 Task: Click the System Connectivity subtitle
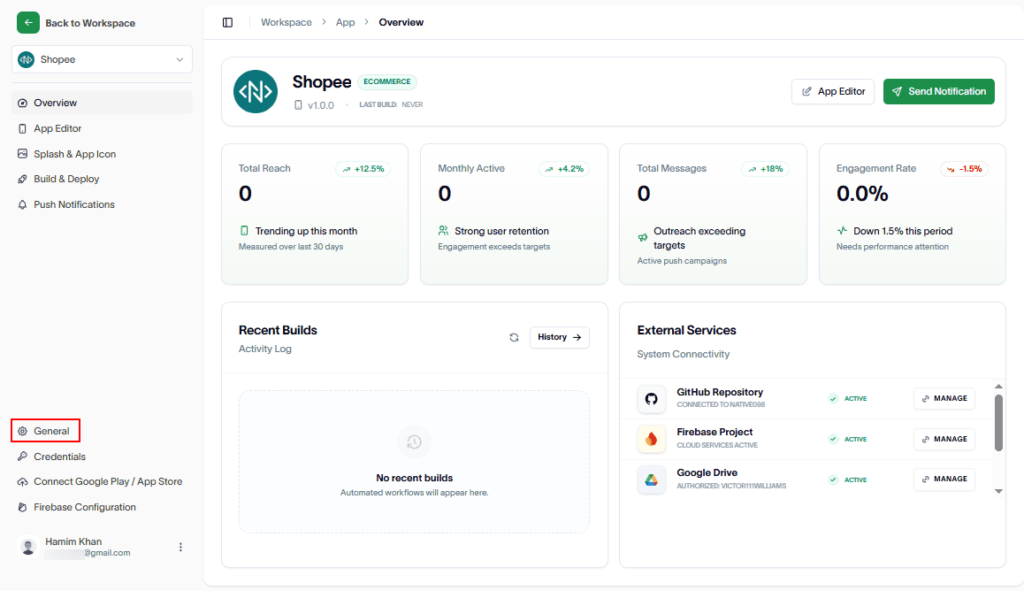point(683,354)
